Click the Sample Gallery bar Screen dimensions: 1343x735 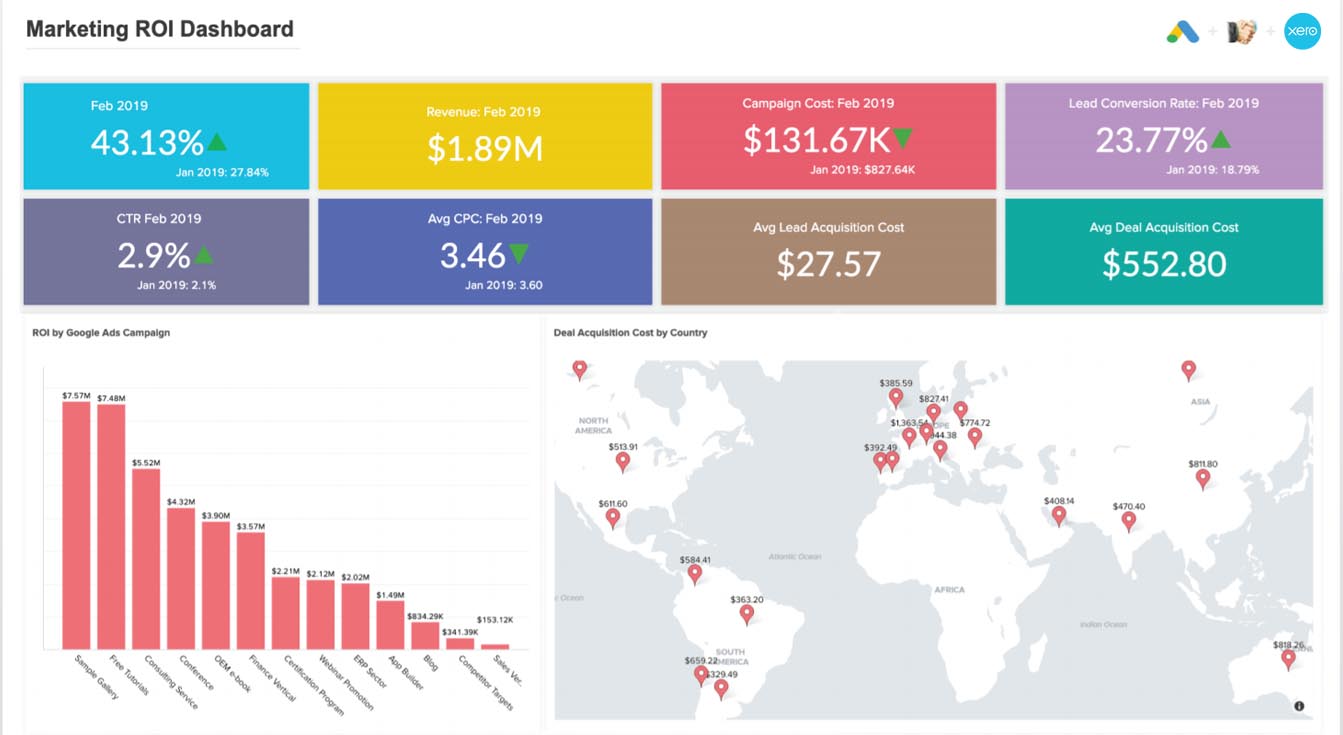click(x=76, y=525)
